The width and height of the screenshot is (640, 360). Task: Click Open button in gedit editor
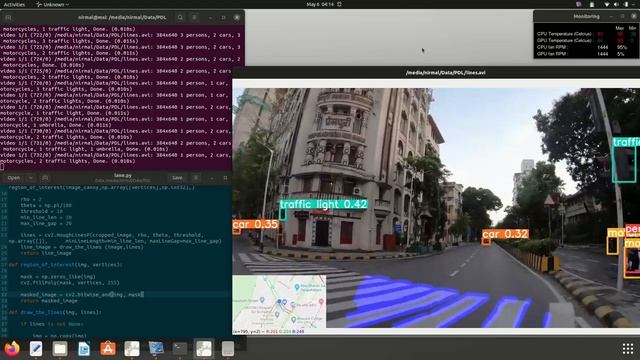(13, 178)
